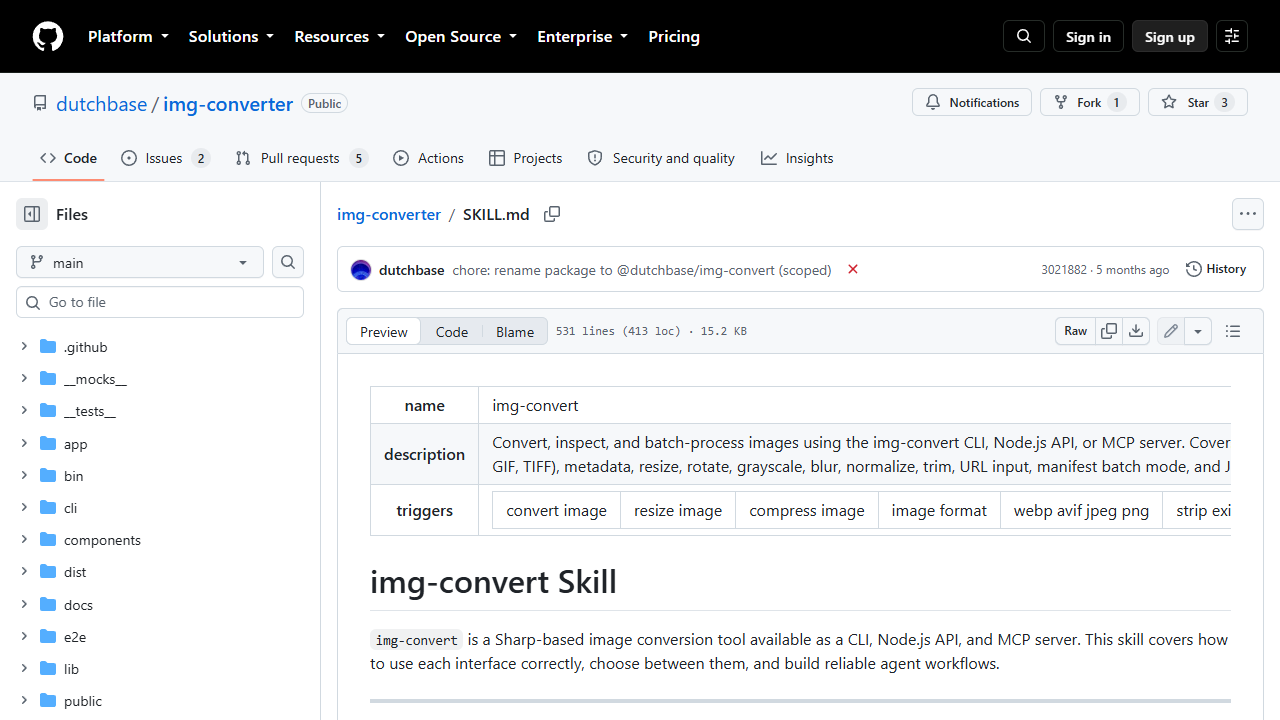Open commit message rename package link
This screenshot has width=1280, height=720.
pyautogui.click(x=642, y=270)
